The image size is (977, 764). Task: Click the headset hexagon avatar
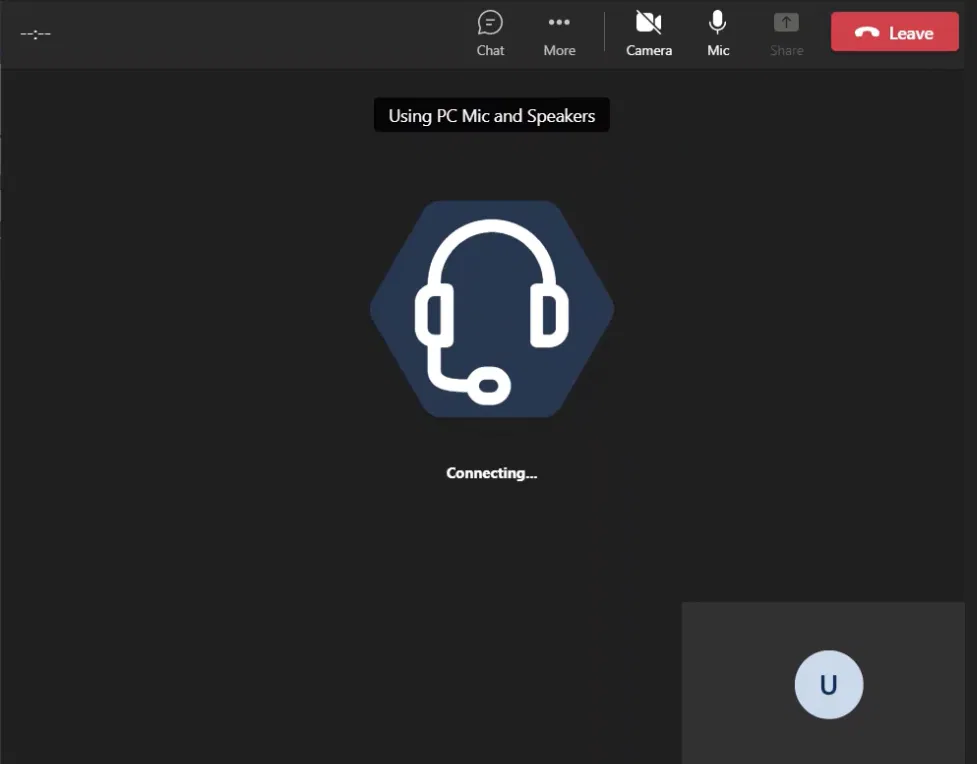tap(492, 309)
